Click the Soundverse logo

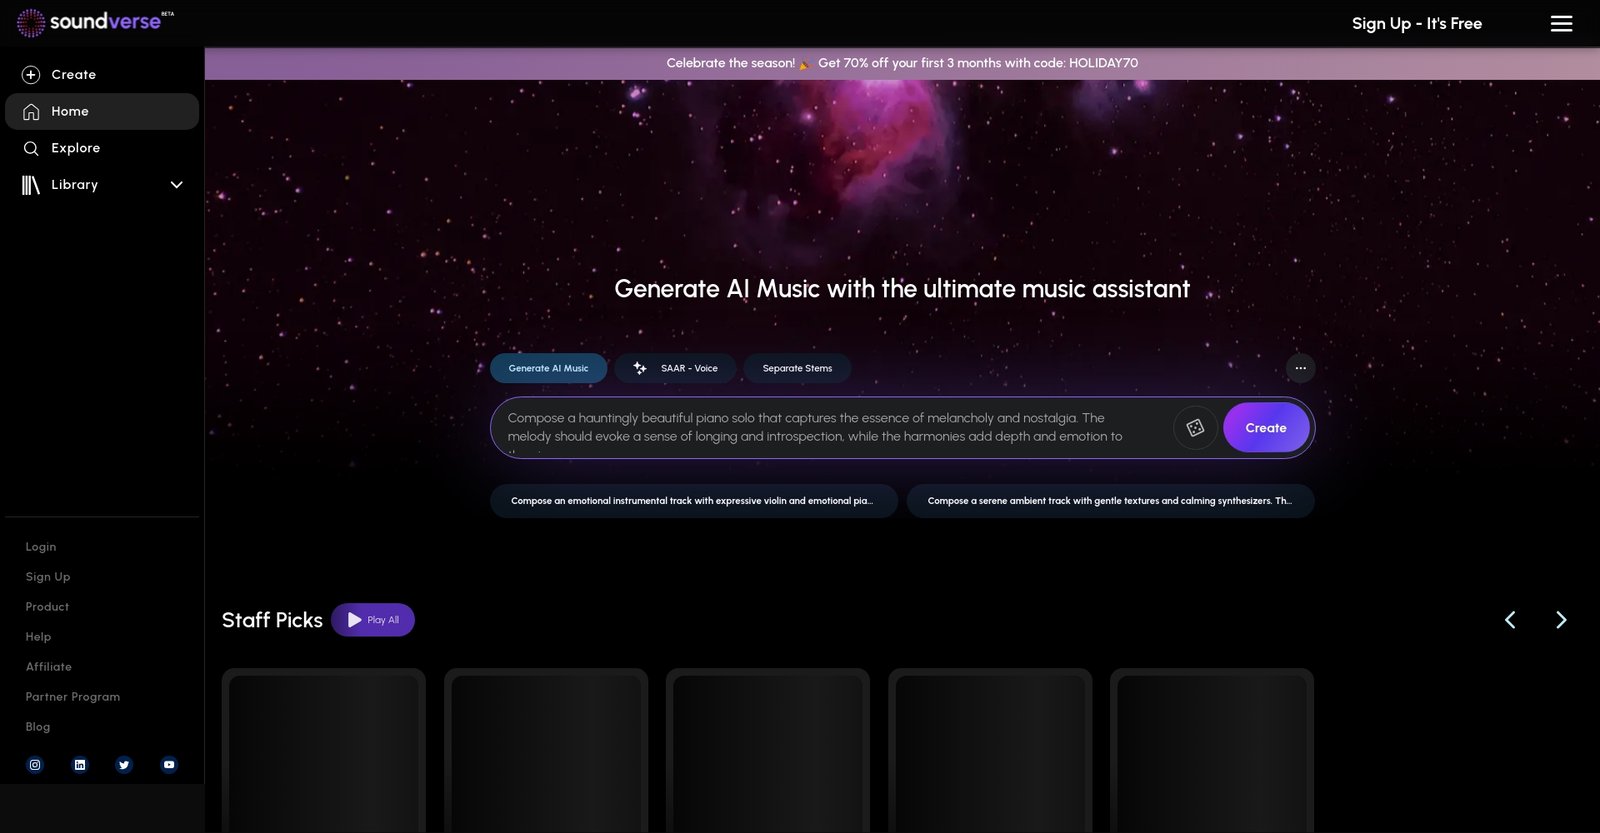tap(95, 22)
